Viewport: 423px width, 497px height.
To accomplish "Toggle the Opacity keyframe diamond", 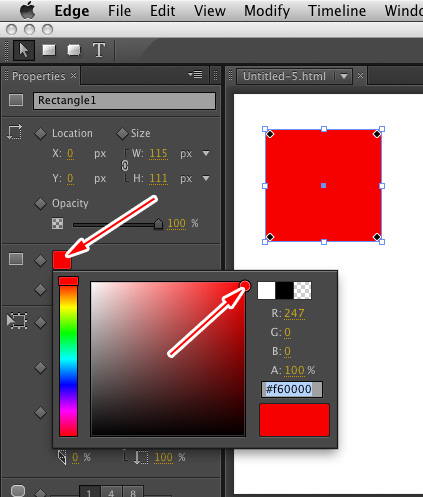I will coord(40,204).
